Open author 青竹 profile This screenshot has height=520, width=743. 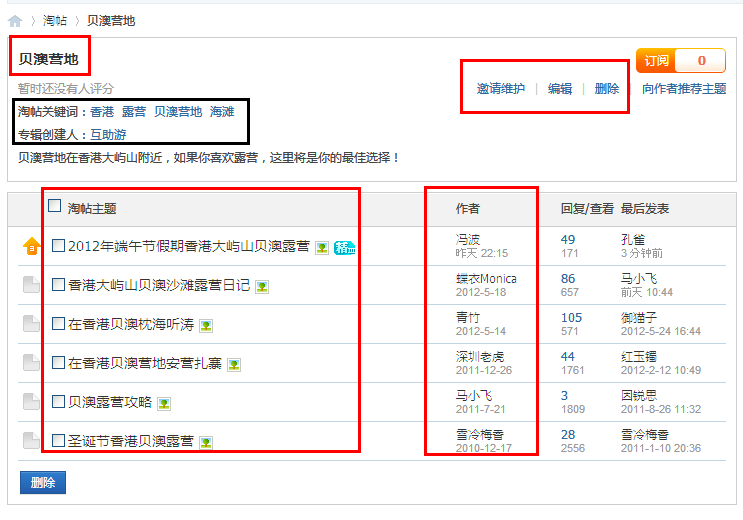[468, 318]
